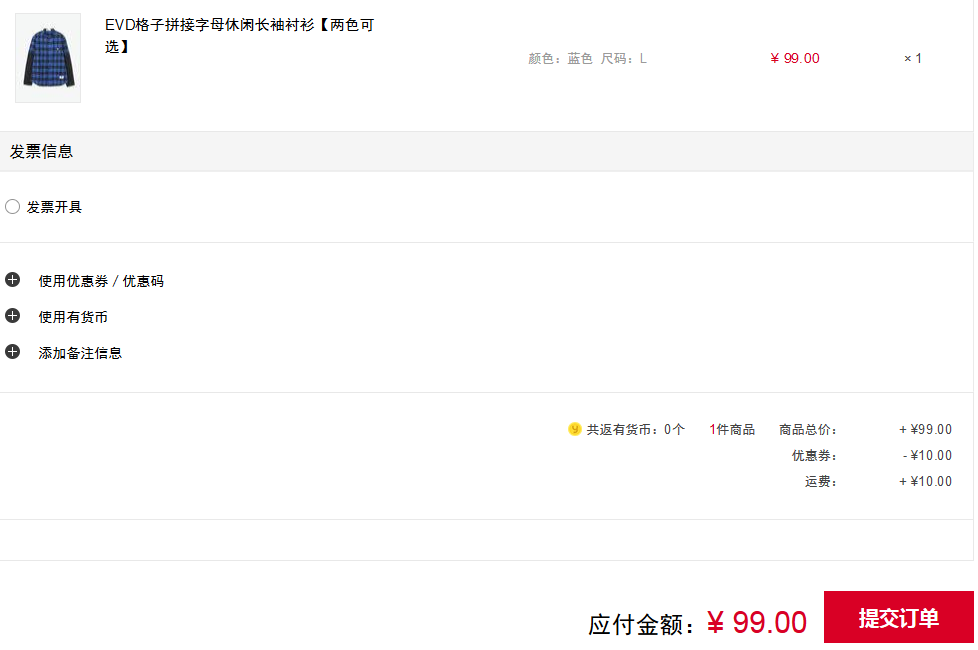Screen dimensions: 978x650
Task: Click the red ¥ 99.00 item price
Action: (795, 59)
